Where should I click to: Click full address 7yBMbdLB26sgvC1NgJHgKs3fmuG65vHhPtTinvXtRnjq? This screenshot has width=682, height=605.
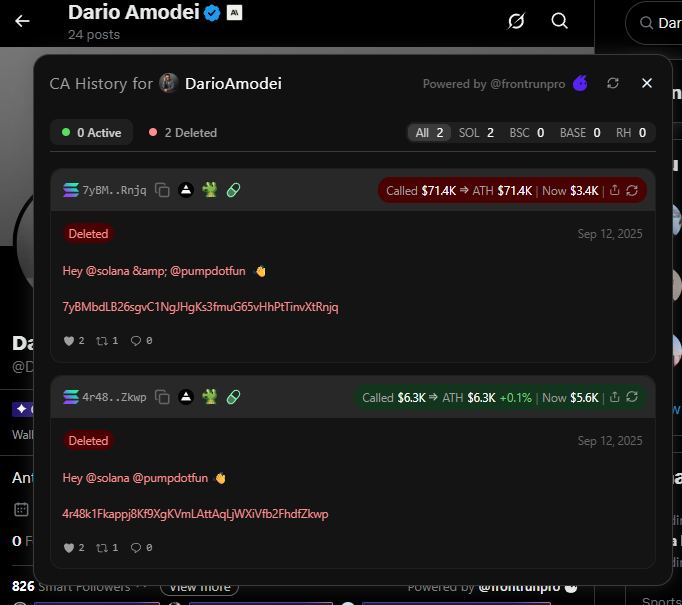pyautogui.click(x=200, y=307)
